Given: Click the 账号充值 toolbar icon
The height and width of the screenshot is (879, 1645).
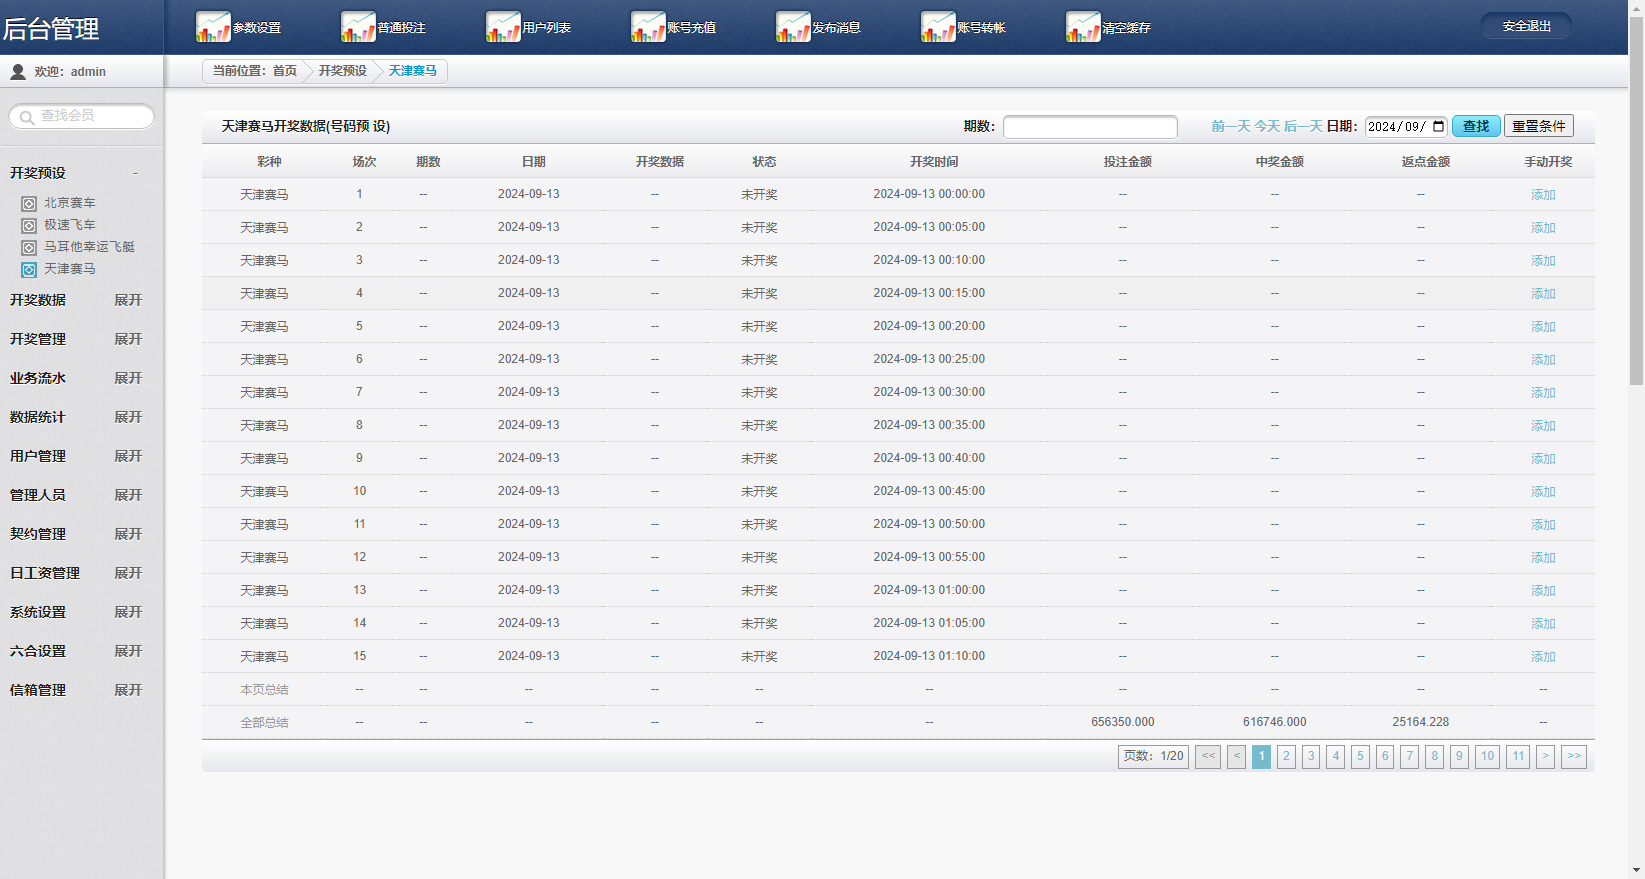Looking at the screenshot, I should 648,27.
